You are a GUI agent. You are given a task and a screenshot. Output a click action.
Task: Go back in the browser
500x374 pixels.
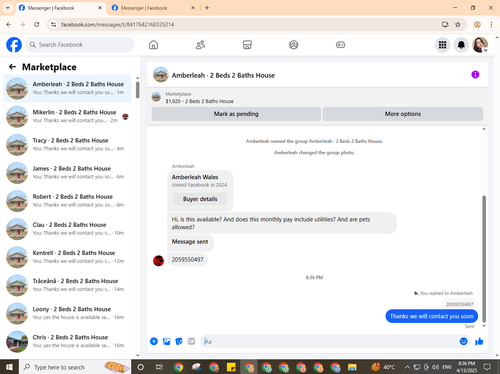point(9,24)
